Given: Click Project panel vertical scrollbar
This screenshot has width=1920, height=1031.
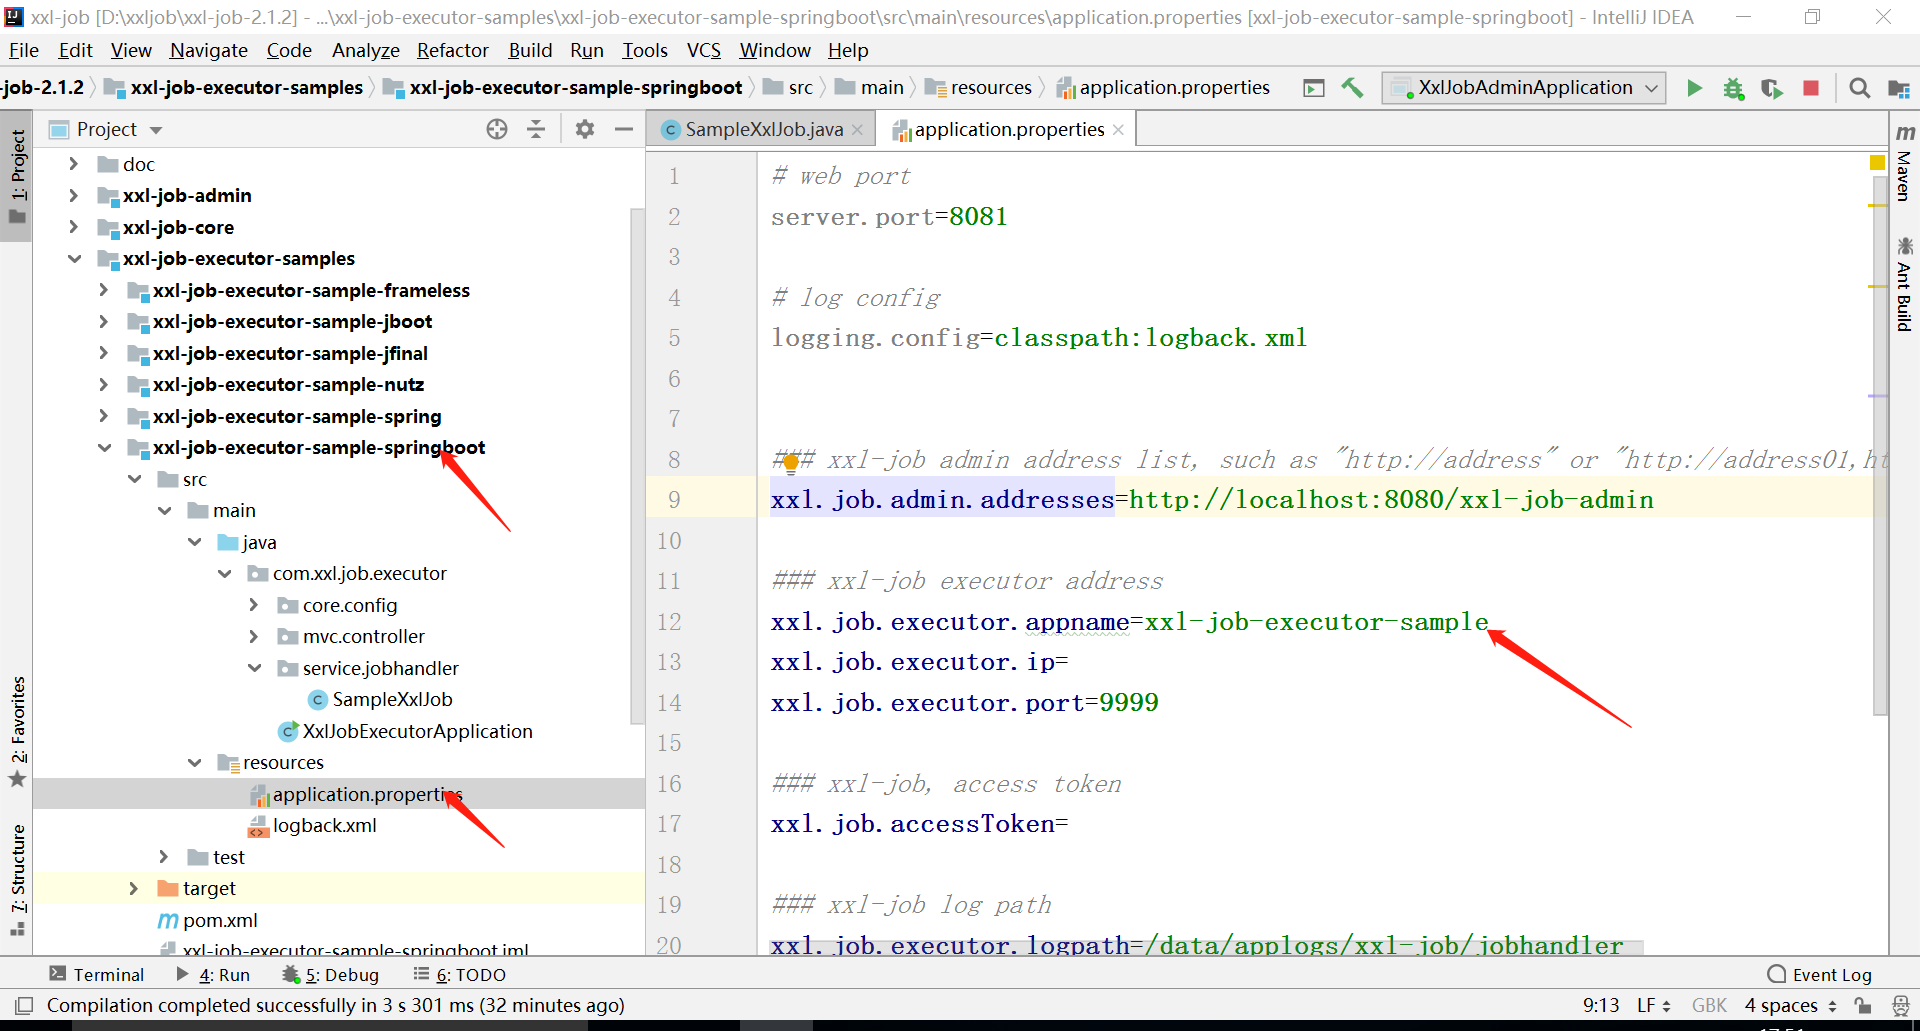Looking at the screenshot, I should [637, 465].
